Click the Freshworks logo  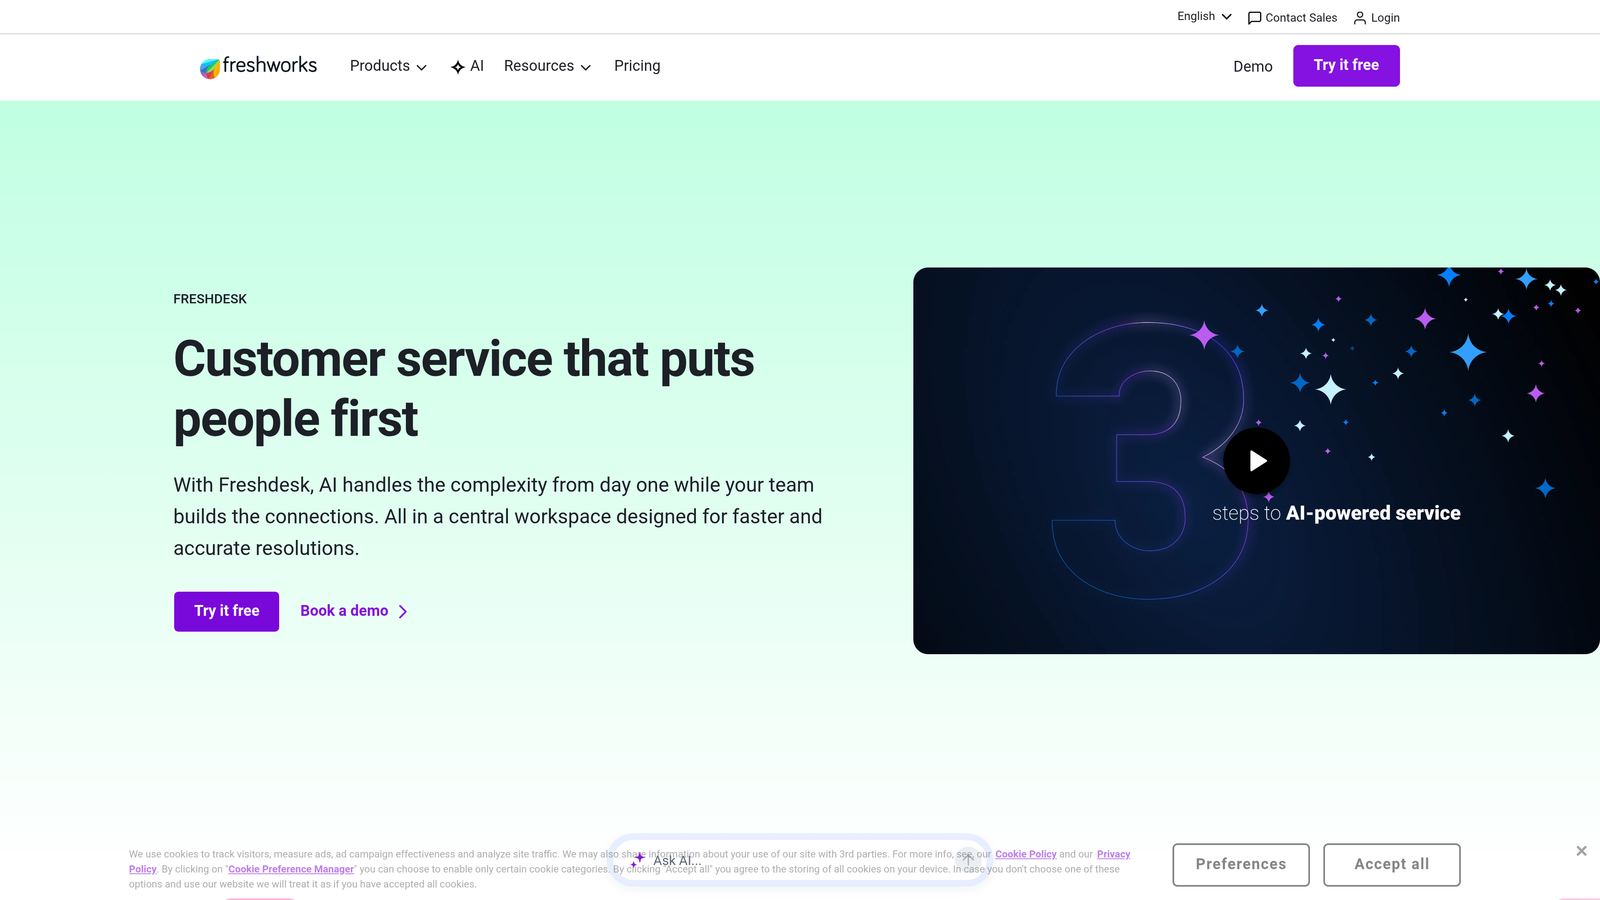point(258,66)
